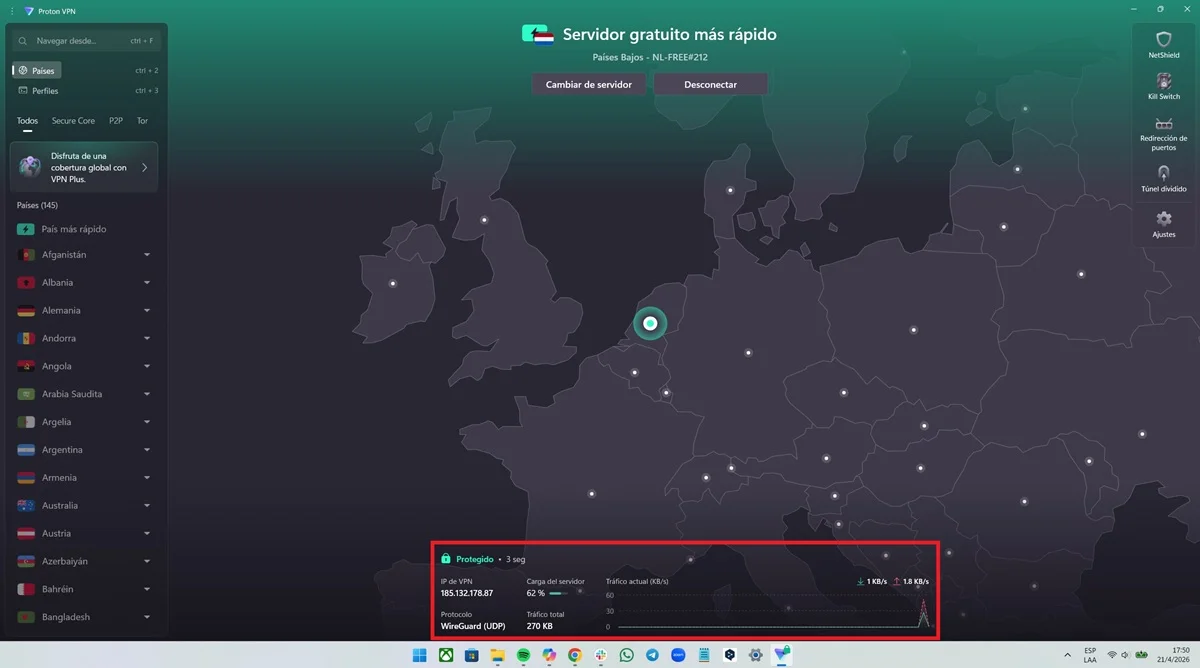
Task: Switch to the Secure Core tab
Action: point(72,120)
